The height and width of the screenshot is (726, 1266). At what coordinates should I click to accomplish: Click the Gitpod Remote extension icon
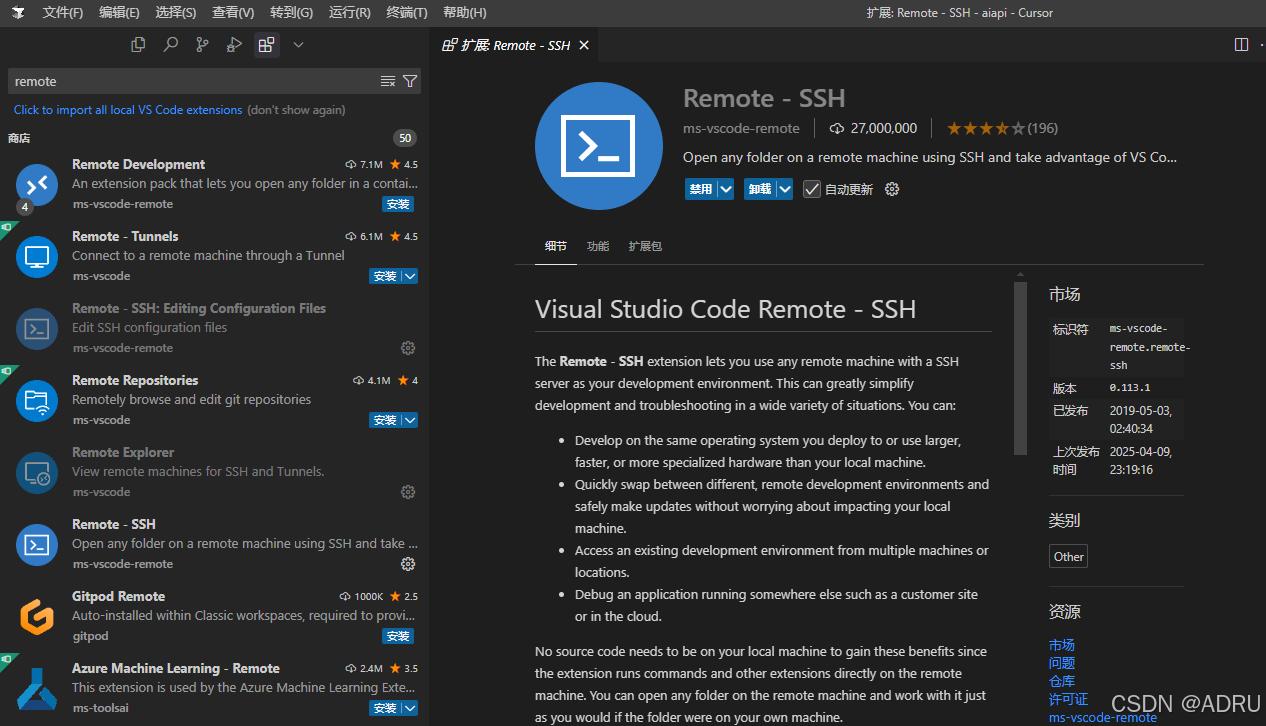tap(37, 617)
